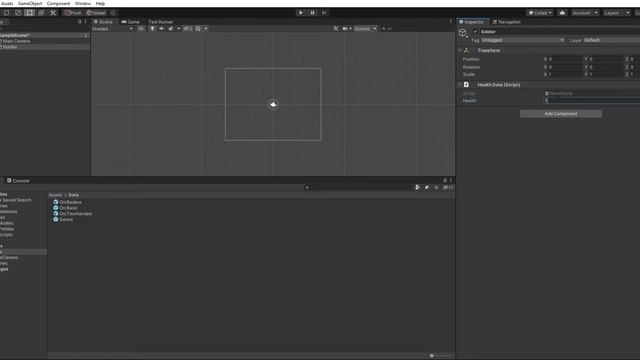The height and width of the screenshot is (360, 640).
Task: Open the Shaded draw mode dropdown
Action: point(113,29)
